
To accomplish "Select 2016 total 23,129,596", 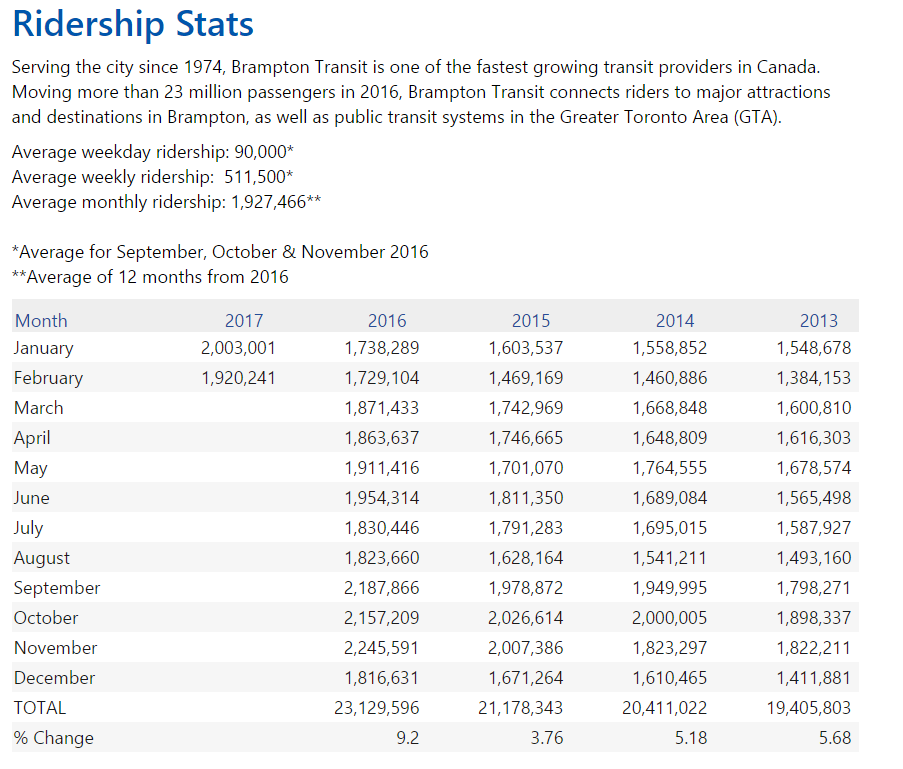I will 377,708.
